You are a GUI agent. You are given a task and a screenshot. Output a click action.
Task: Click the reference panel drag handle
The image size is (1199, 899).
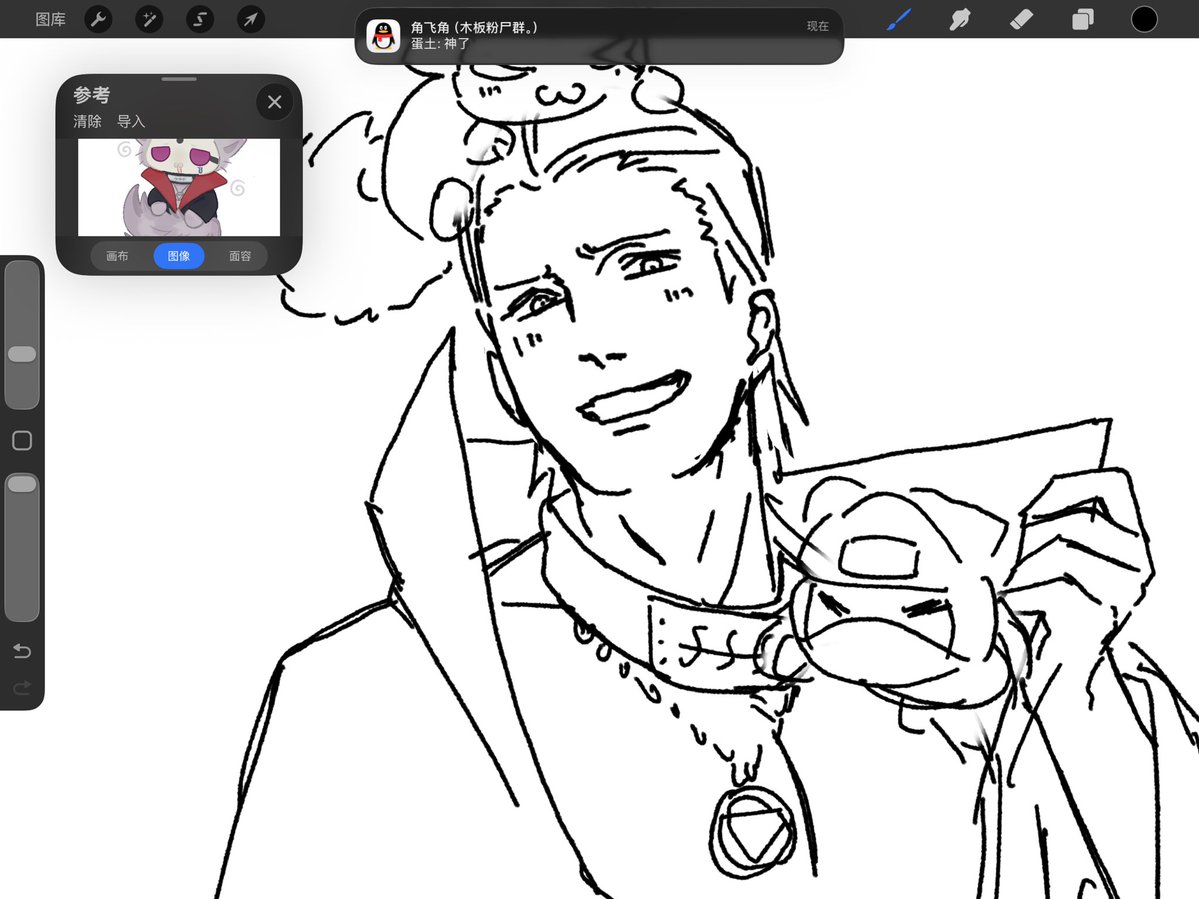pyautogui.click(x=179, y=79)
